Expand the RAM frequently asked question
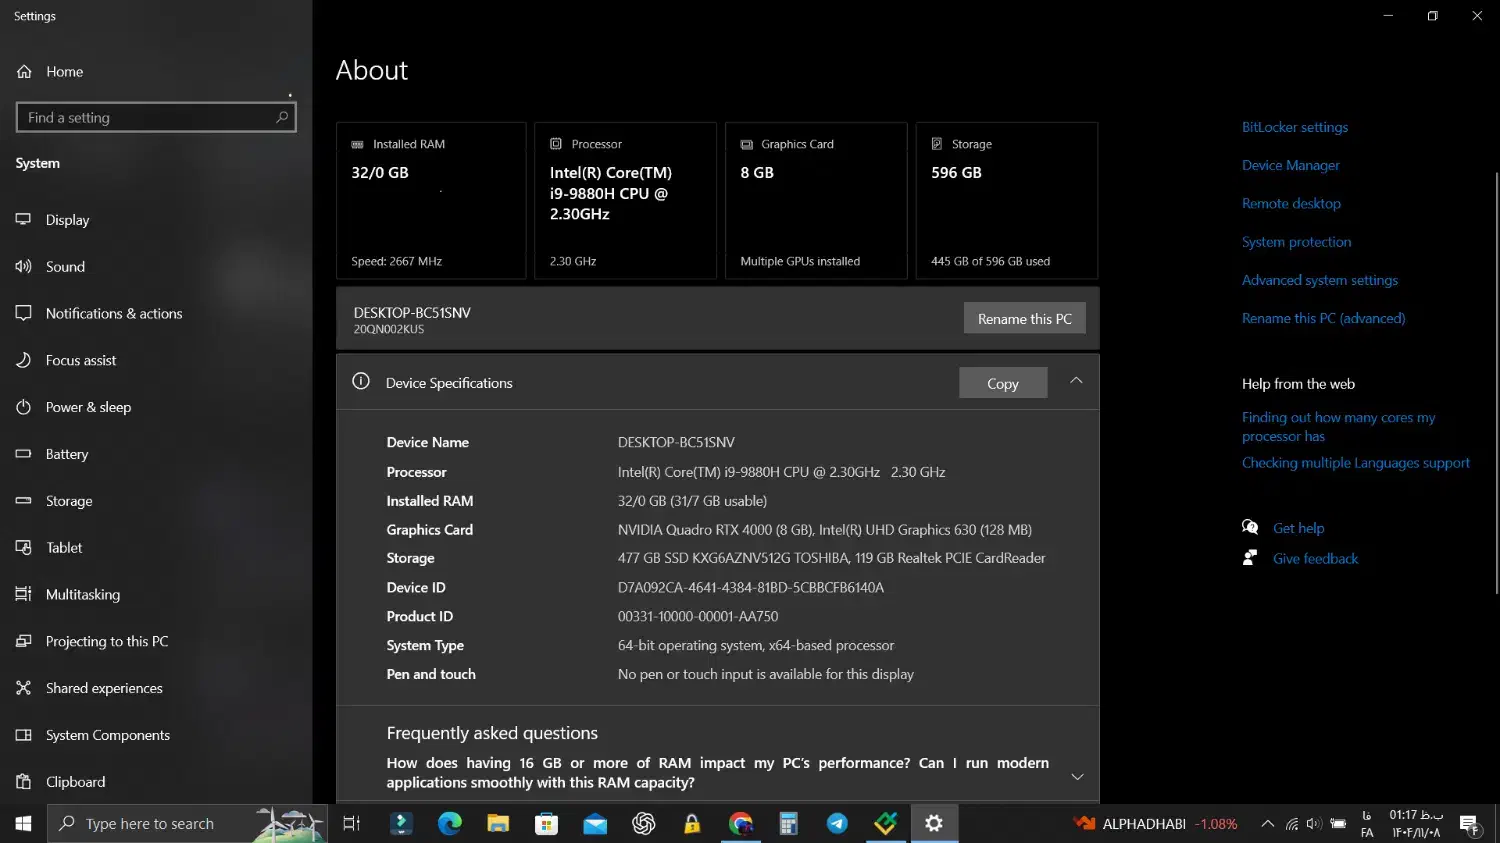The height and width of the screenshot is (843, 1500). [x=1077, y=776]
